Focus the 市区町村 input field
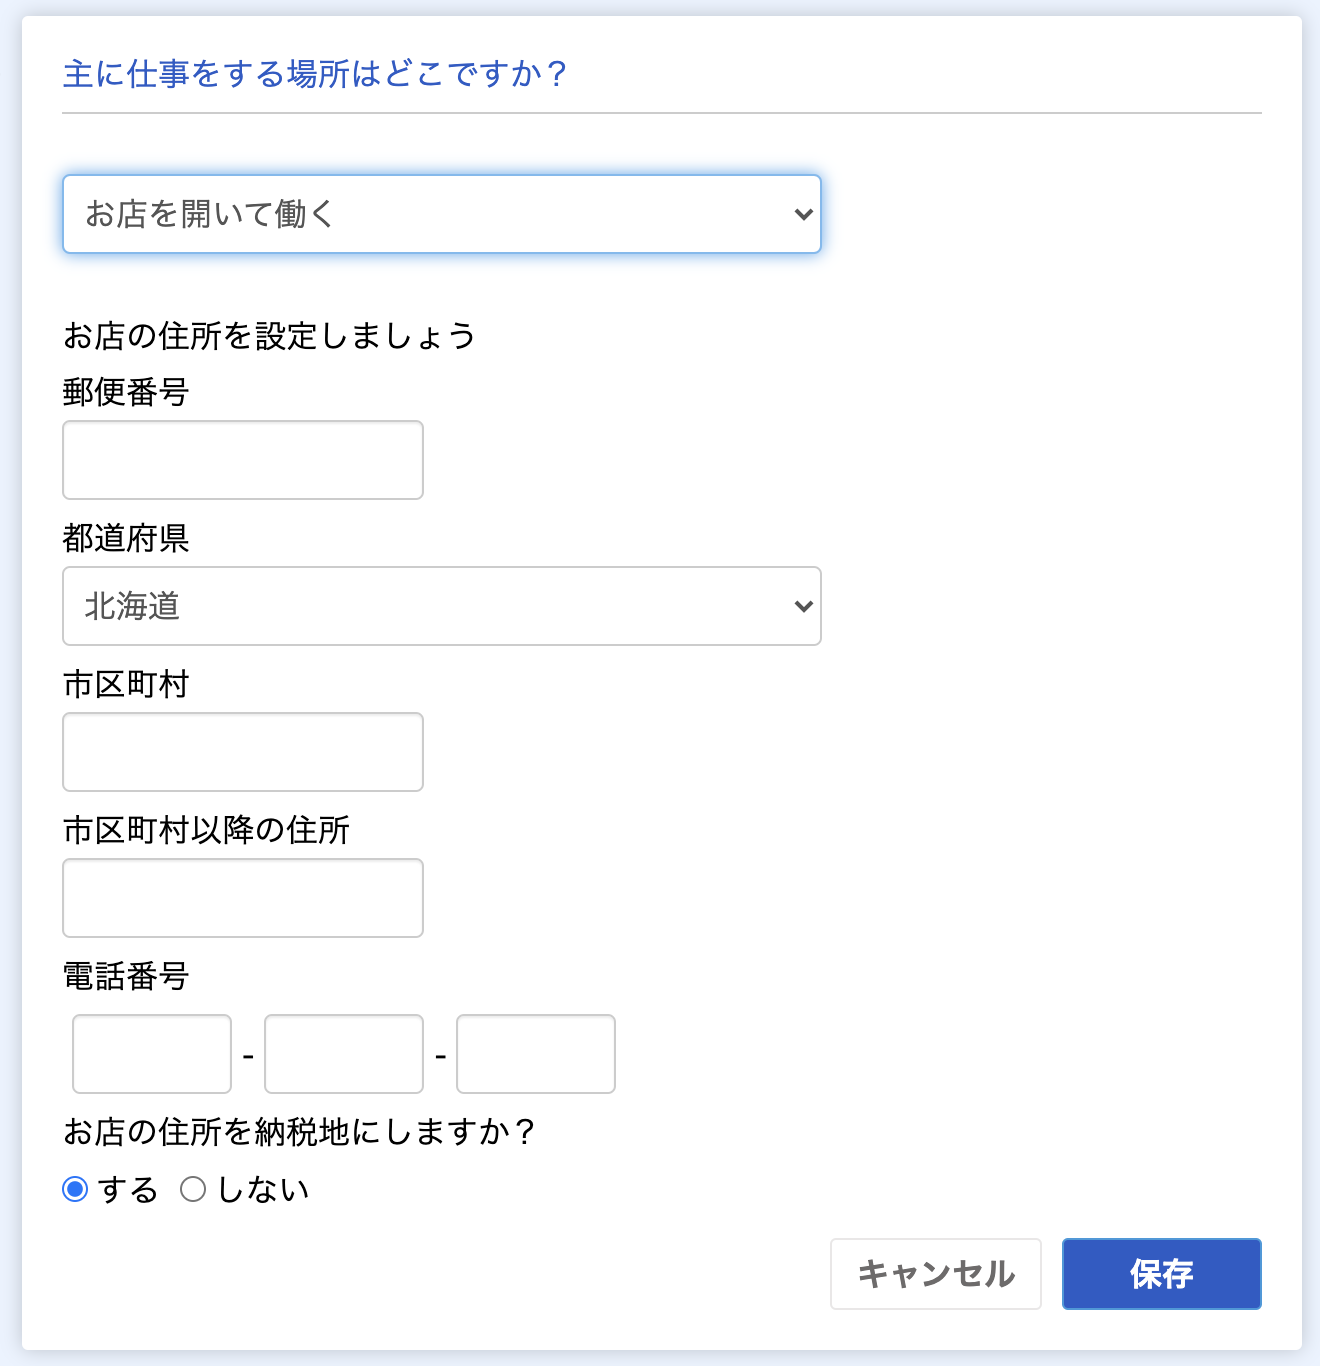Image resolution: width=1320 pixels, height=1366 pixels. point(243,752)
